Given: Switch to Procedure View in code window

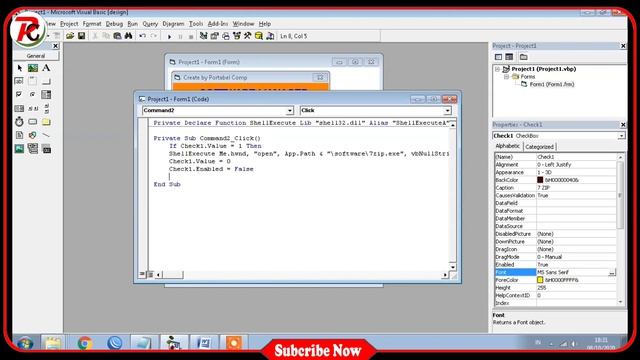Looking at the screenshot, I should (x=142, y=274).
